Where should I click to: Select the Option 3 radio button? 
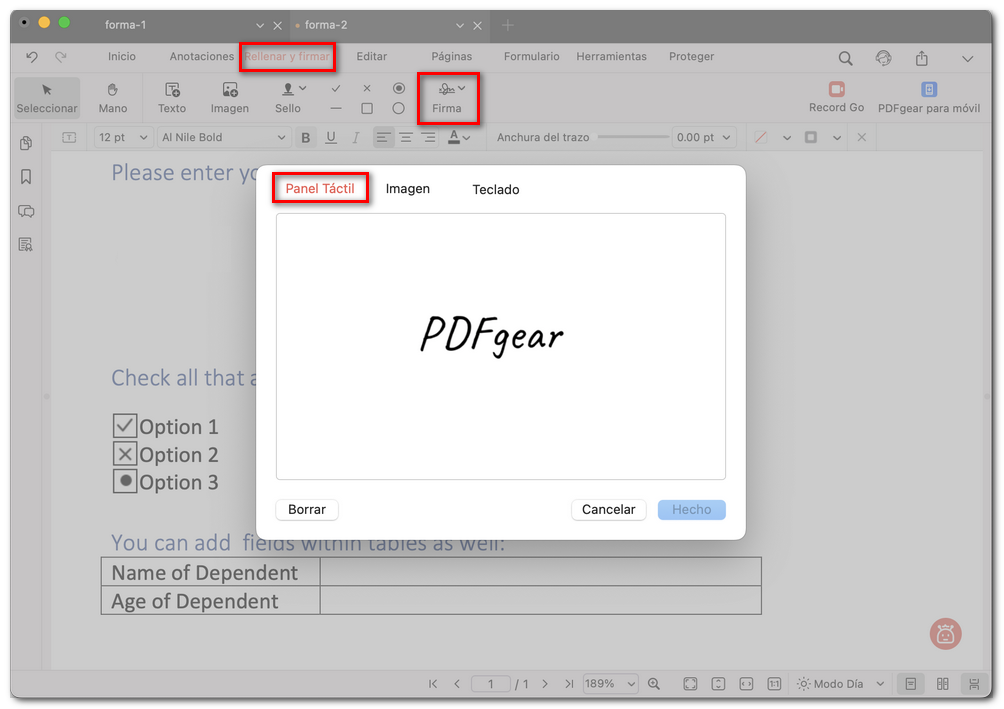125,482
